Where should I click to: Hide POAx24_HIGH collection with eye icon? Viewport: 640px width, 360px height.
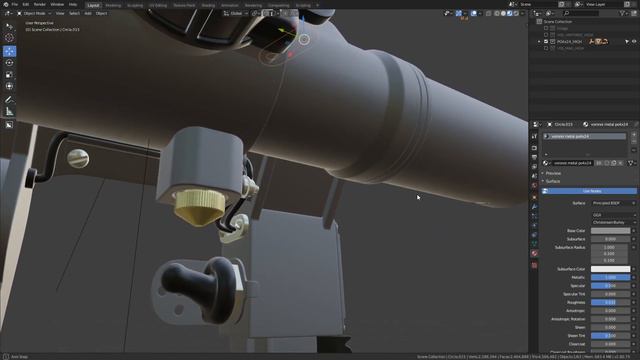[634, 42]
